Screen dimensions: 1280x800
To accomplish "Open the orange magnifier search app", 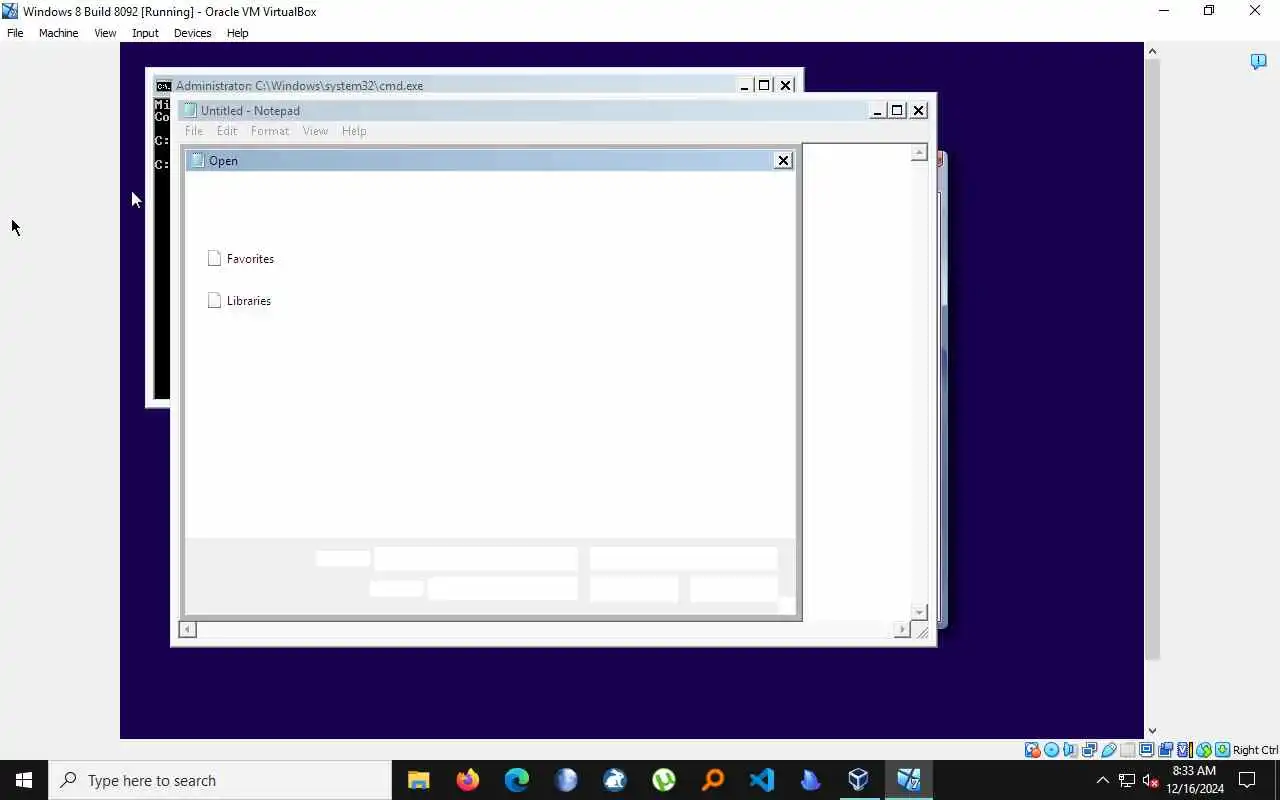I will (x=712, y=780).
